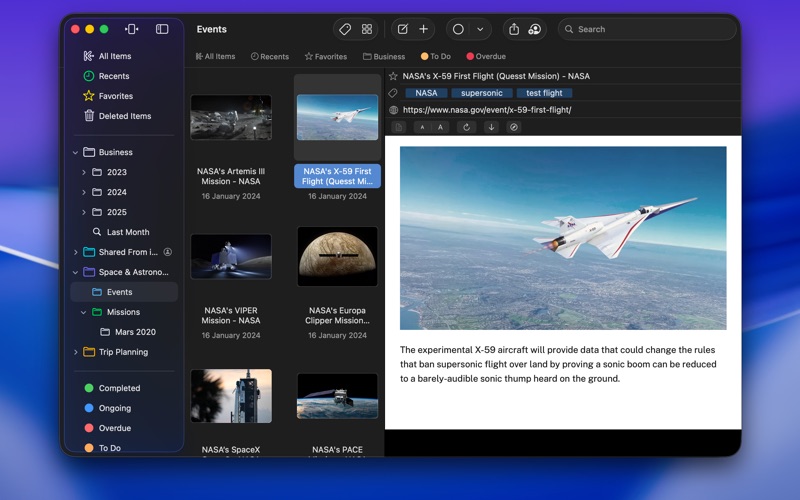Image resolution: width=800 pixels, height=500 pixels.
Task: Toggle the status circle button
Action: [458, 29]
